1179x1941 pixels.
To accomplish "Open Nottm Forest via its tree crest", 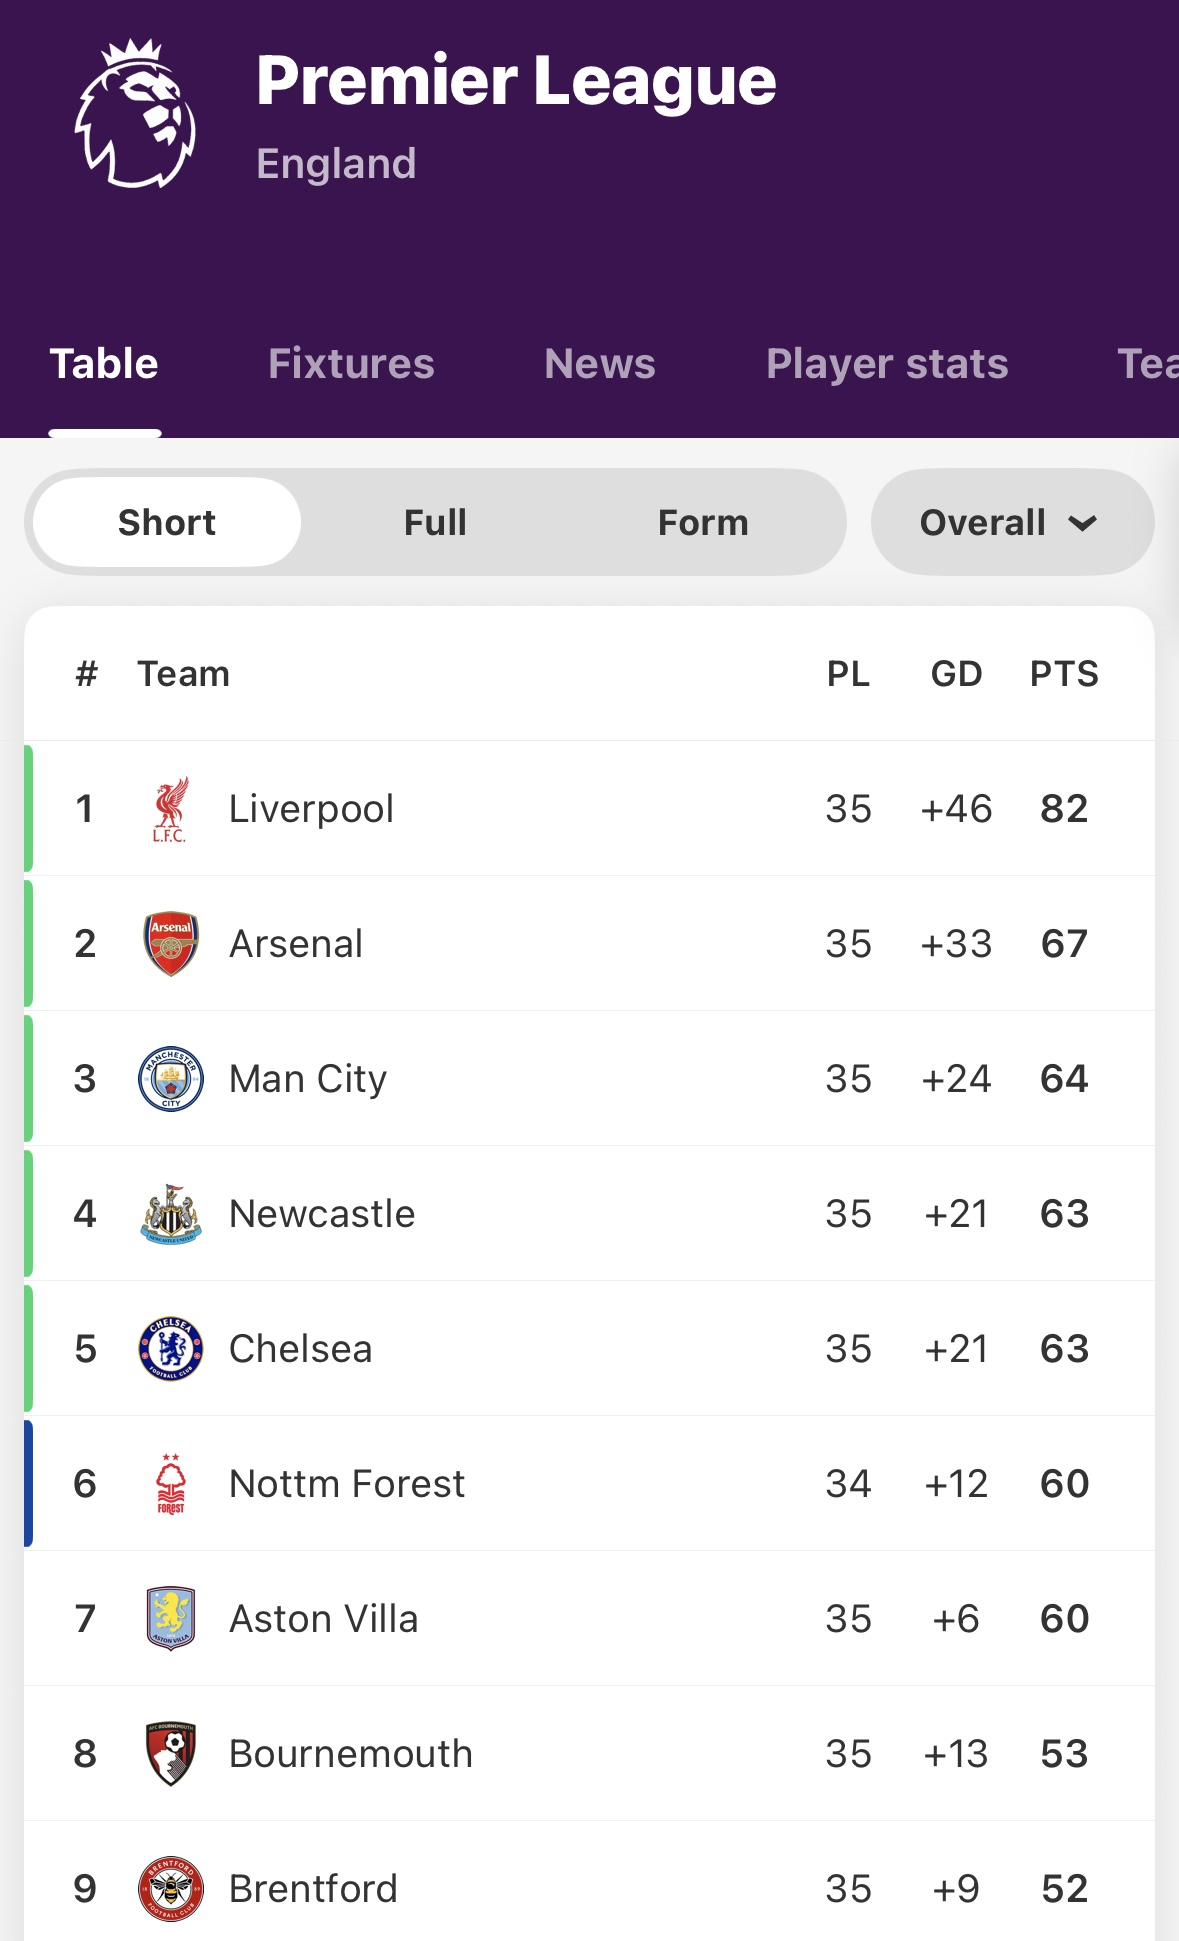I will coord(171,1484).
